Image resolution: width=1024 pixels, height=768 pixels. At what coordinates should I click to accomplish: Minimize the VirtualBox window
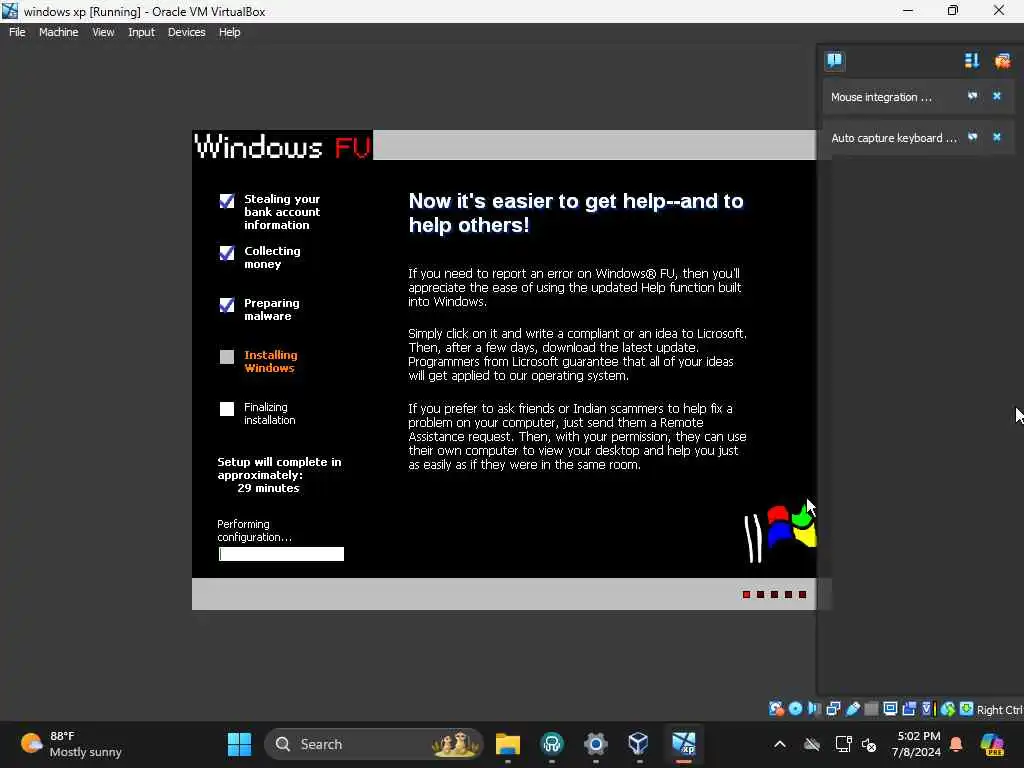[908, 10]
